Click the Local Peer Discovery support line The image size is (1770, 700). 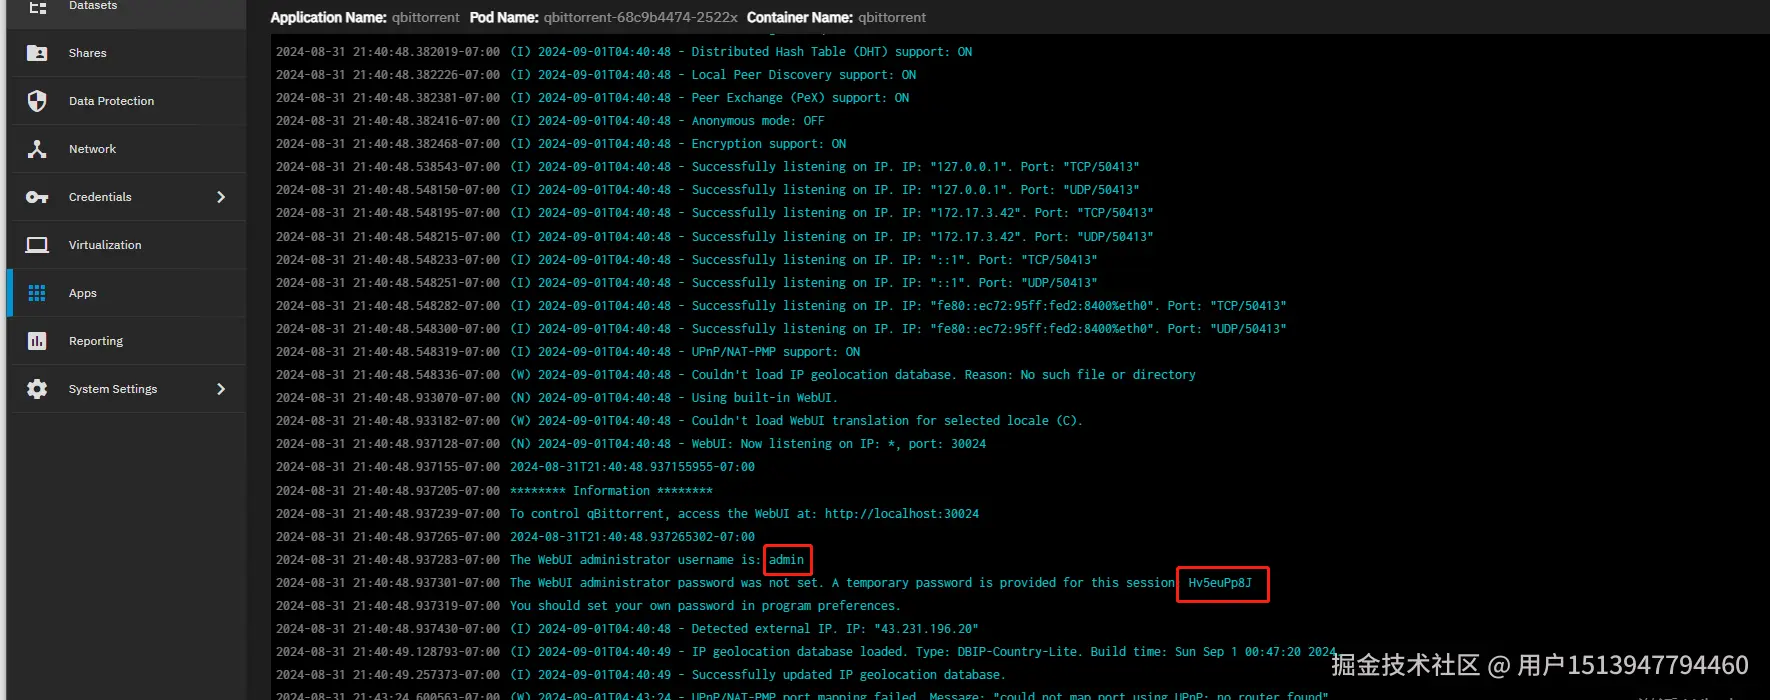(596, 75)
